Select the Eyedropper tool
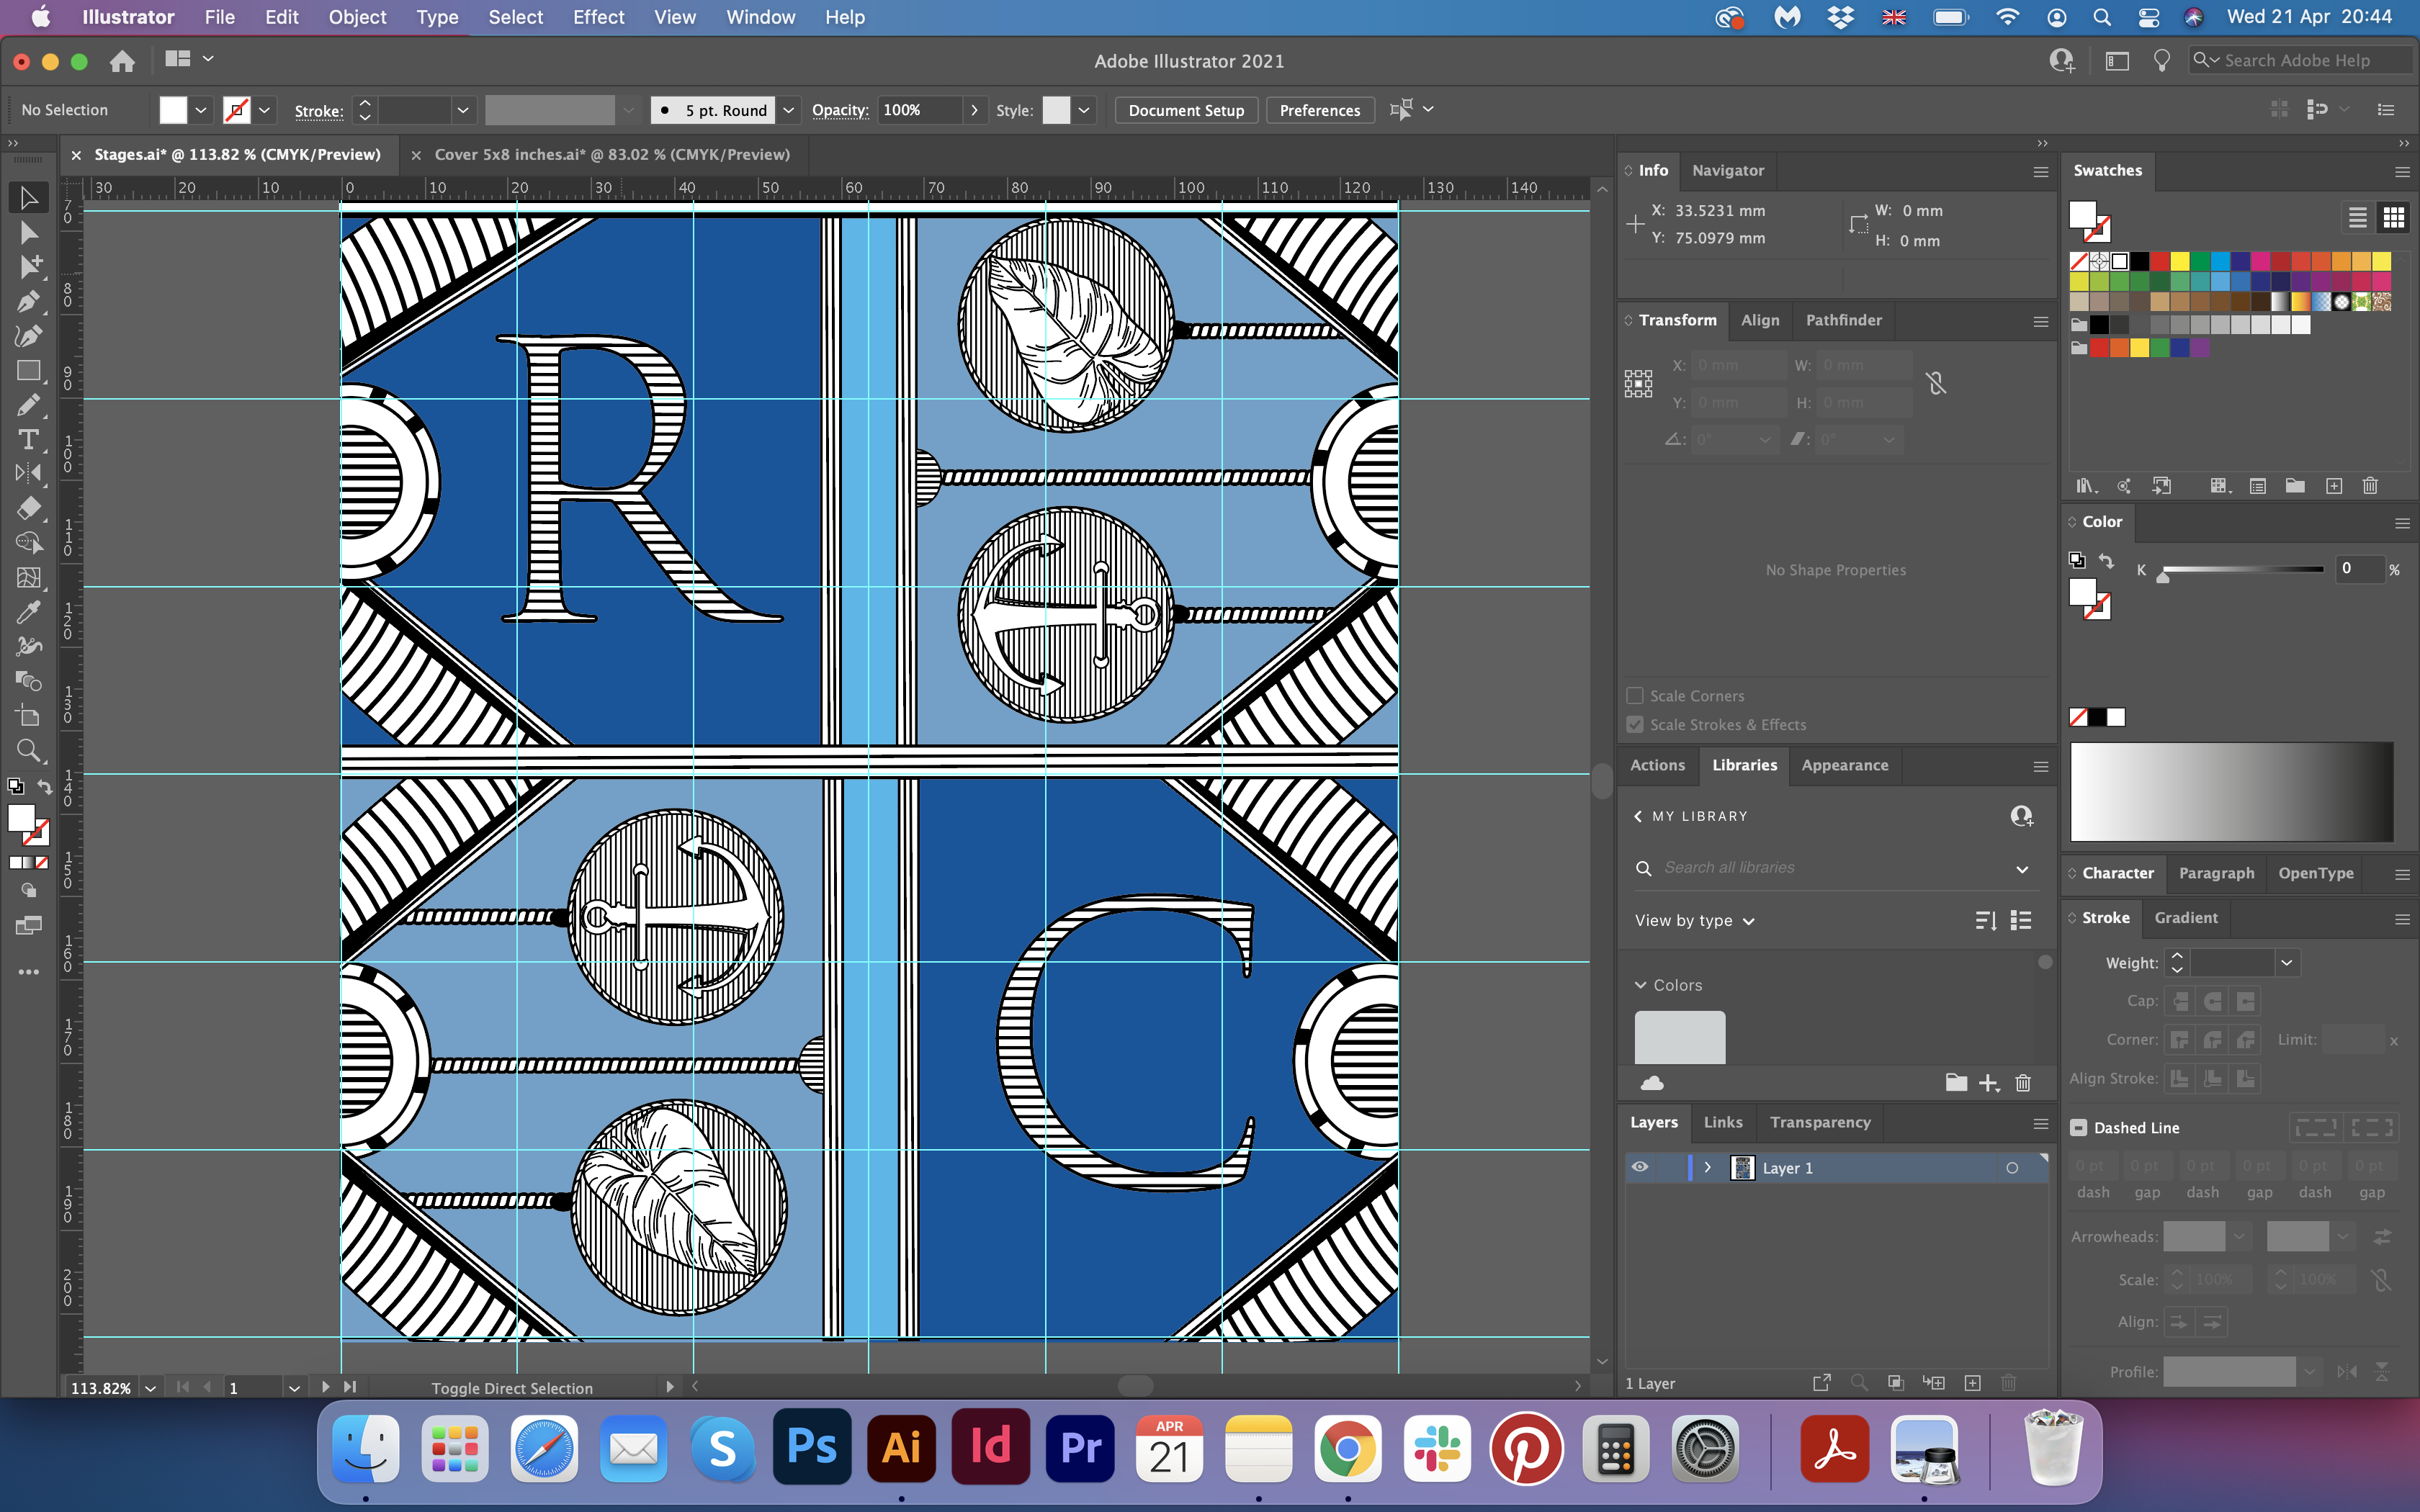Viewport: 2420px width, 1512px height. pos(28,612)
